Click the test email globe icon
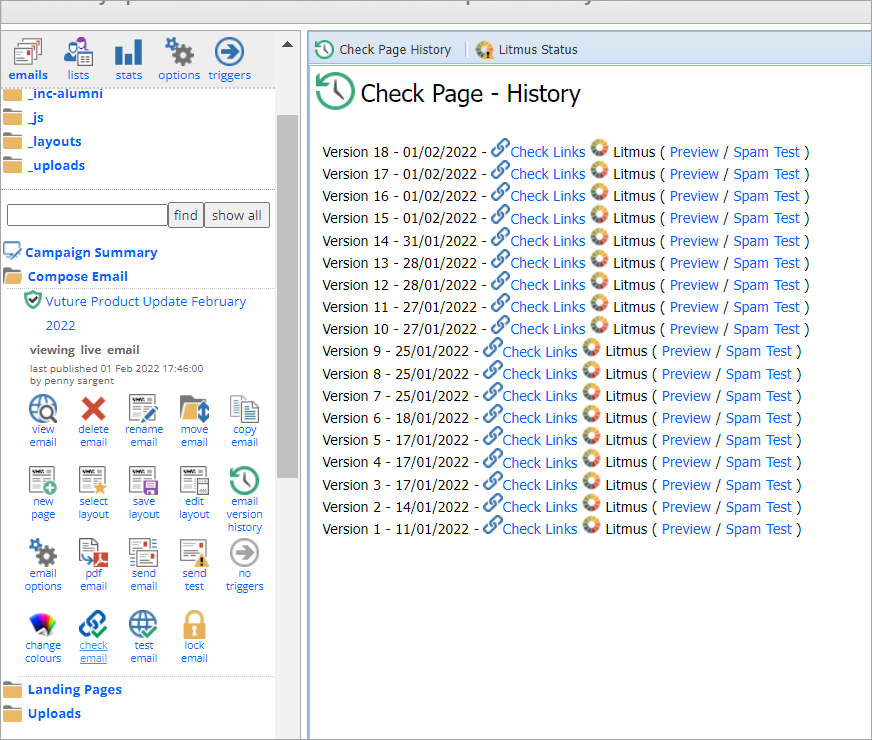 coord(143,624)
